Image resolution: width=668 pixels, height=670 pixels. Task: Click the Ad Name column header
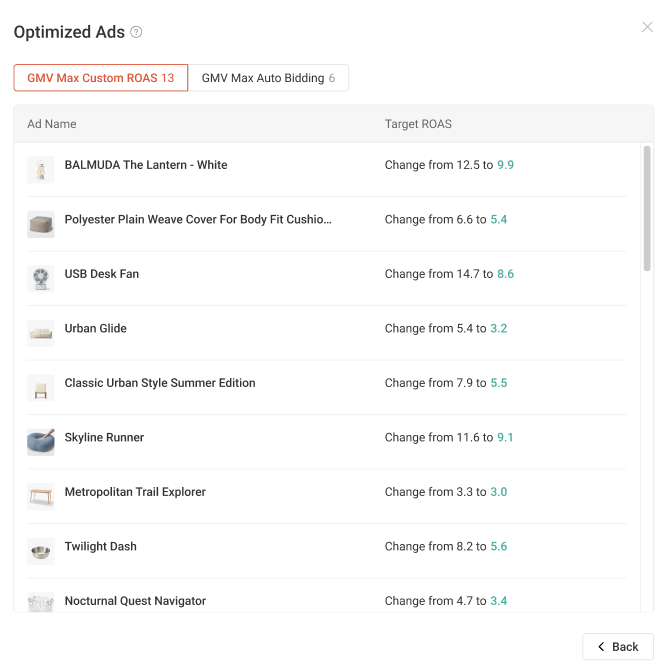[x=52, y=124]
